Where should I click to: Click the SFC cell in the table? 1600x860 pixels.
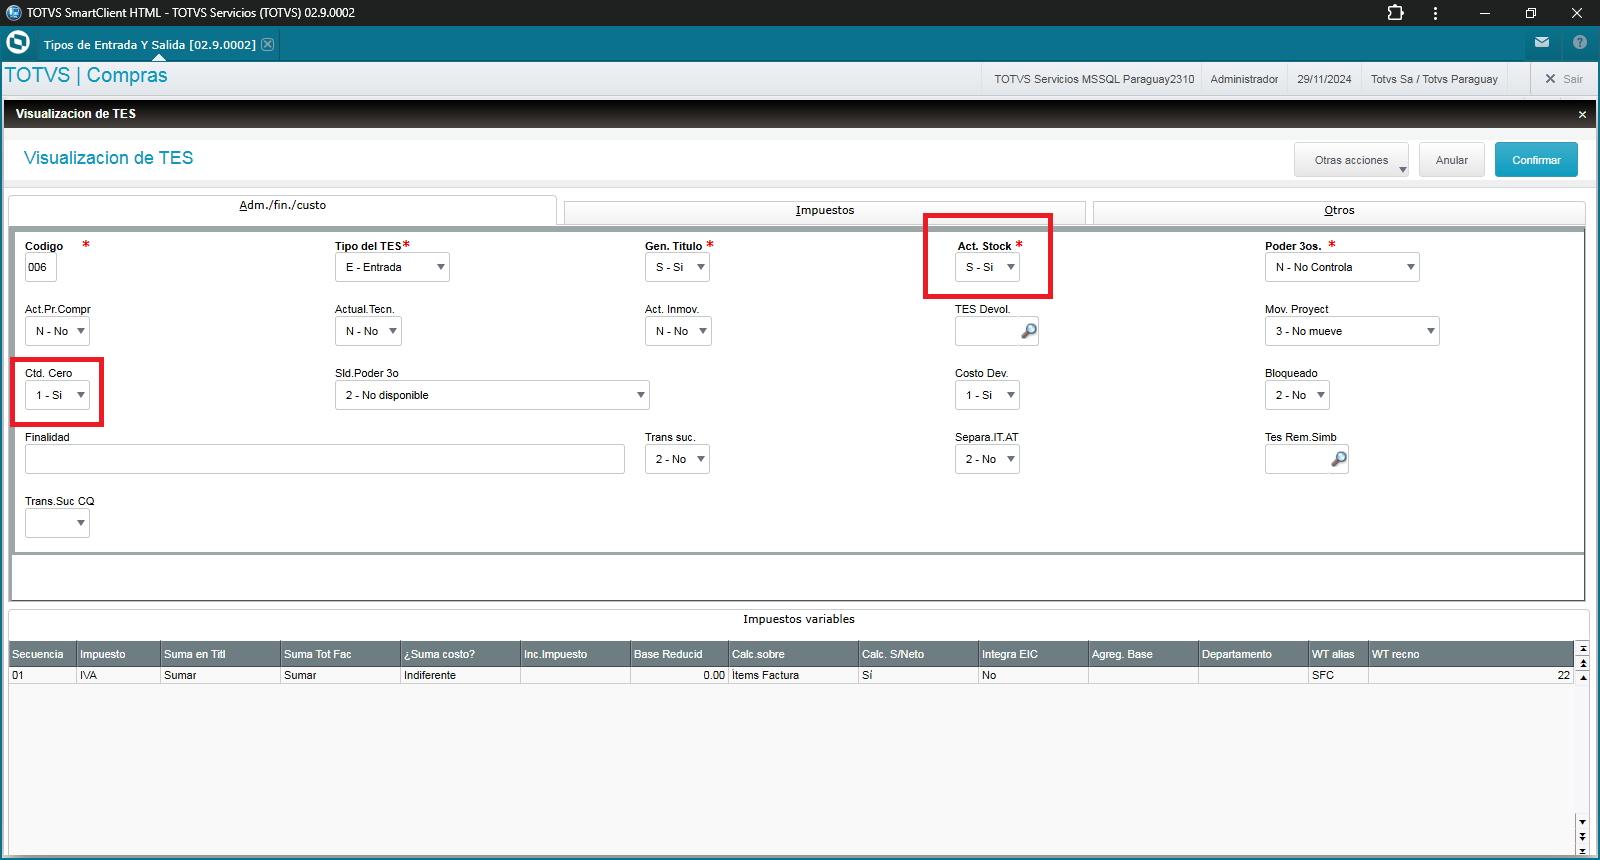[x=1339, y=675]
